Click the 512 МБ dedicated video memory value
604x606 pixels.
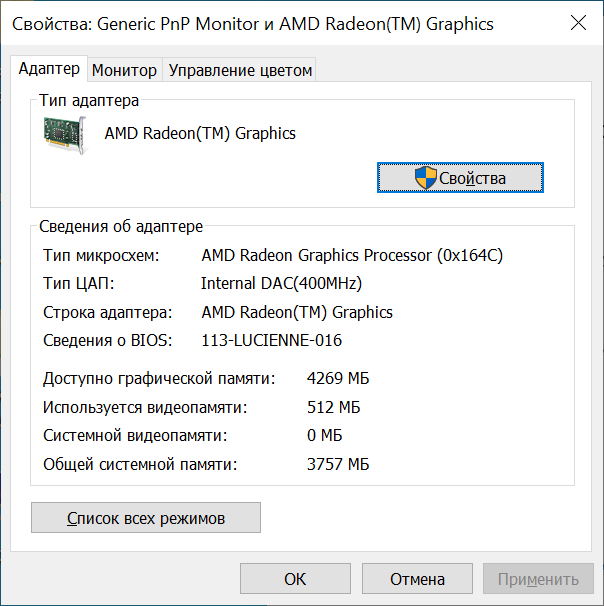[x=333, y=407]
